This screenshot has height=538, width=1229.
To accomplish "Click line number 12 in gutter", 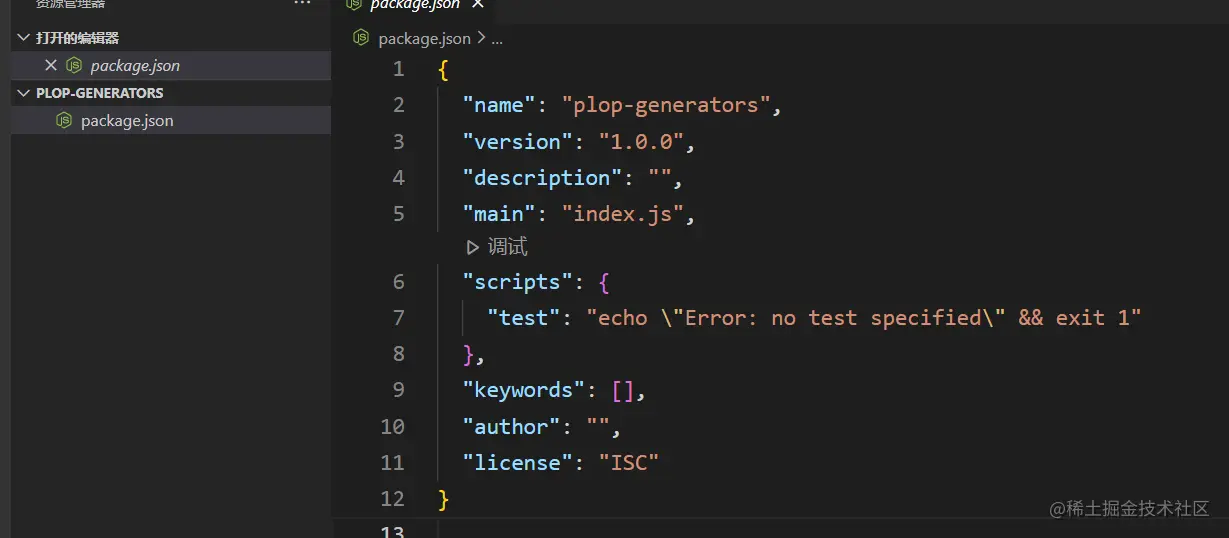I will coord(393,499).
